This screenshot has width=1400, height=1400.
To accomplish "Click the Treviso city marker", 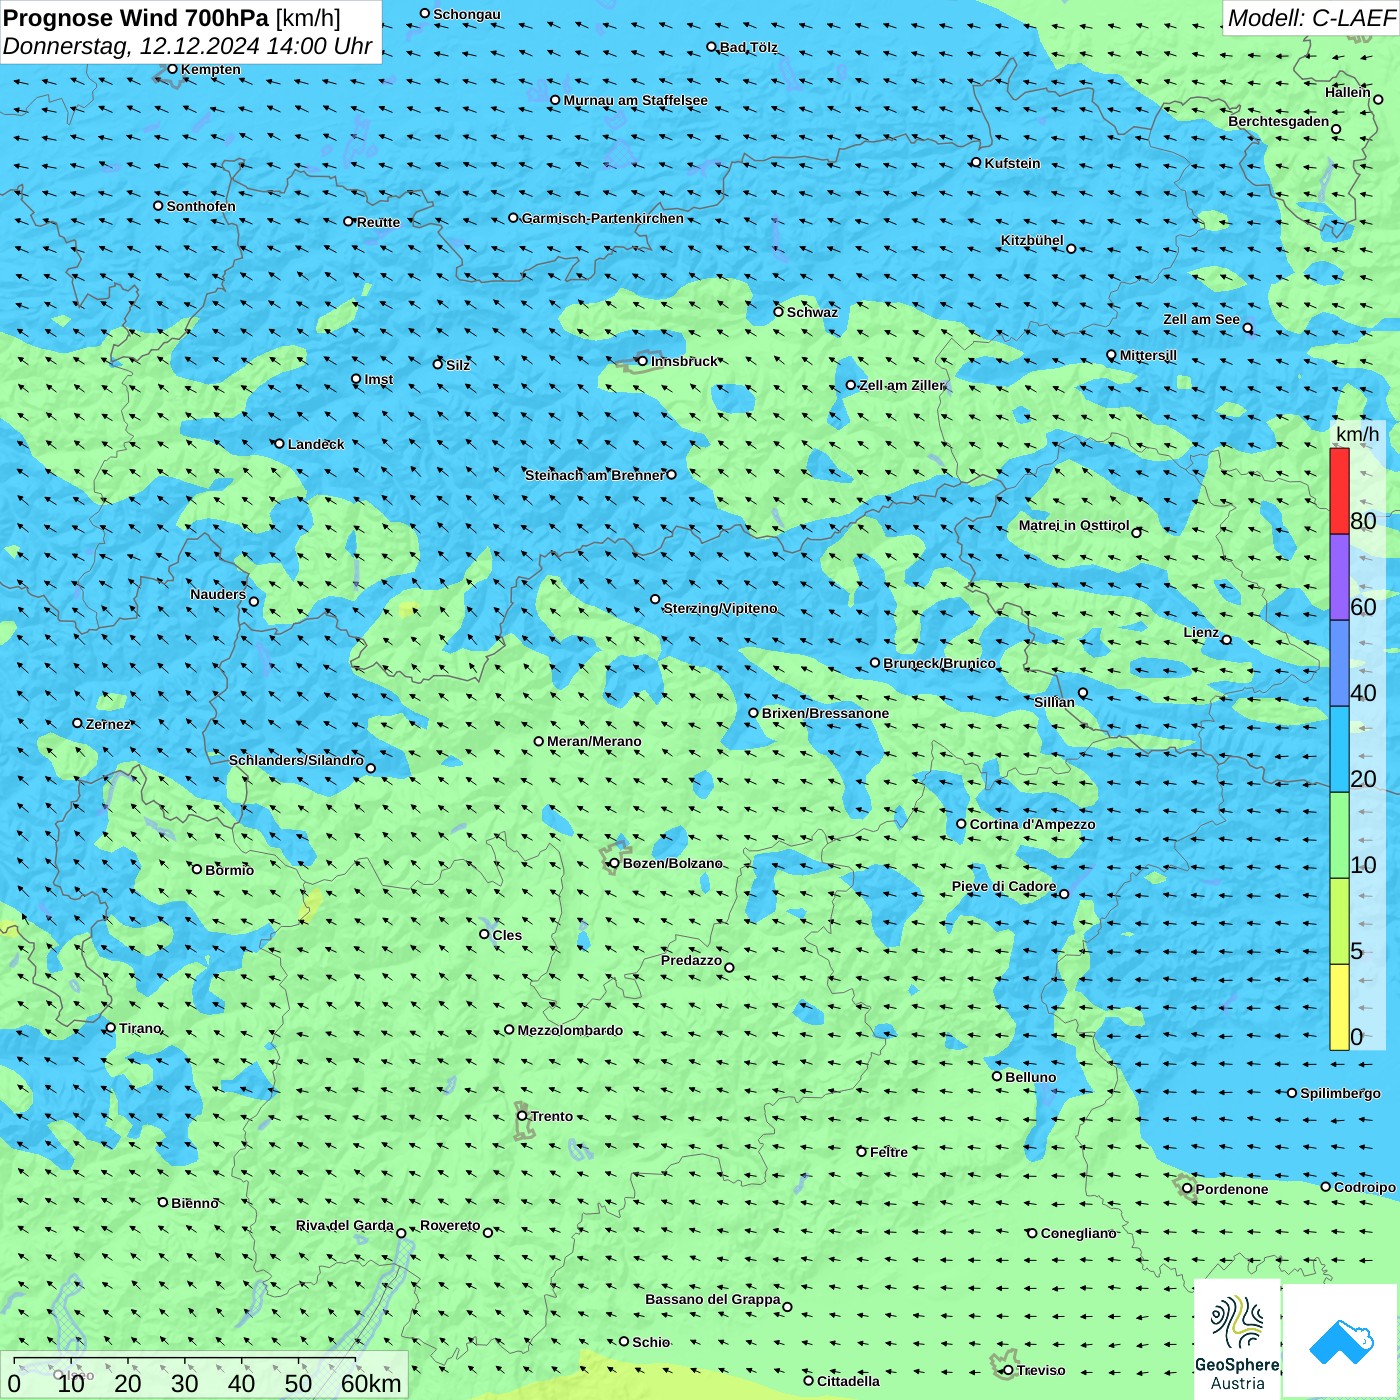I will 1008,1371.
